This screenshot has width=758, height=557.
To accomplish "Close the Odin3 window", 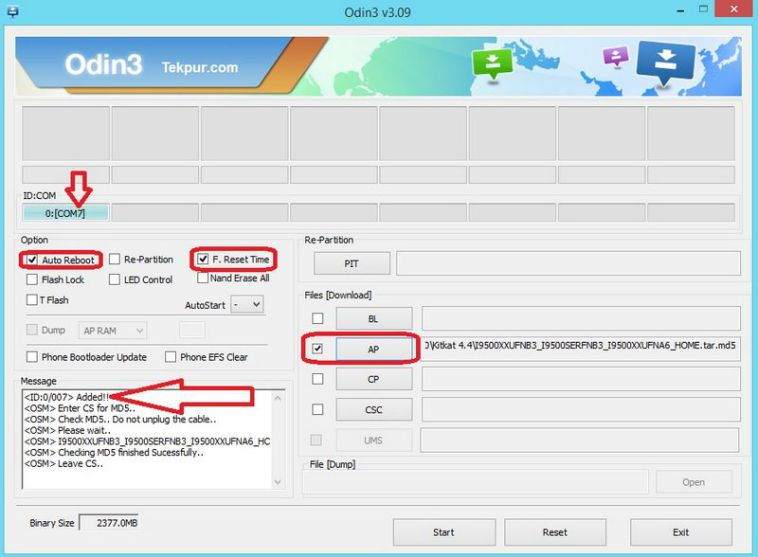I will [x=733, y=9].
